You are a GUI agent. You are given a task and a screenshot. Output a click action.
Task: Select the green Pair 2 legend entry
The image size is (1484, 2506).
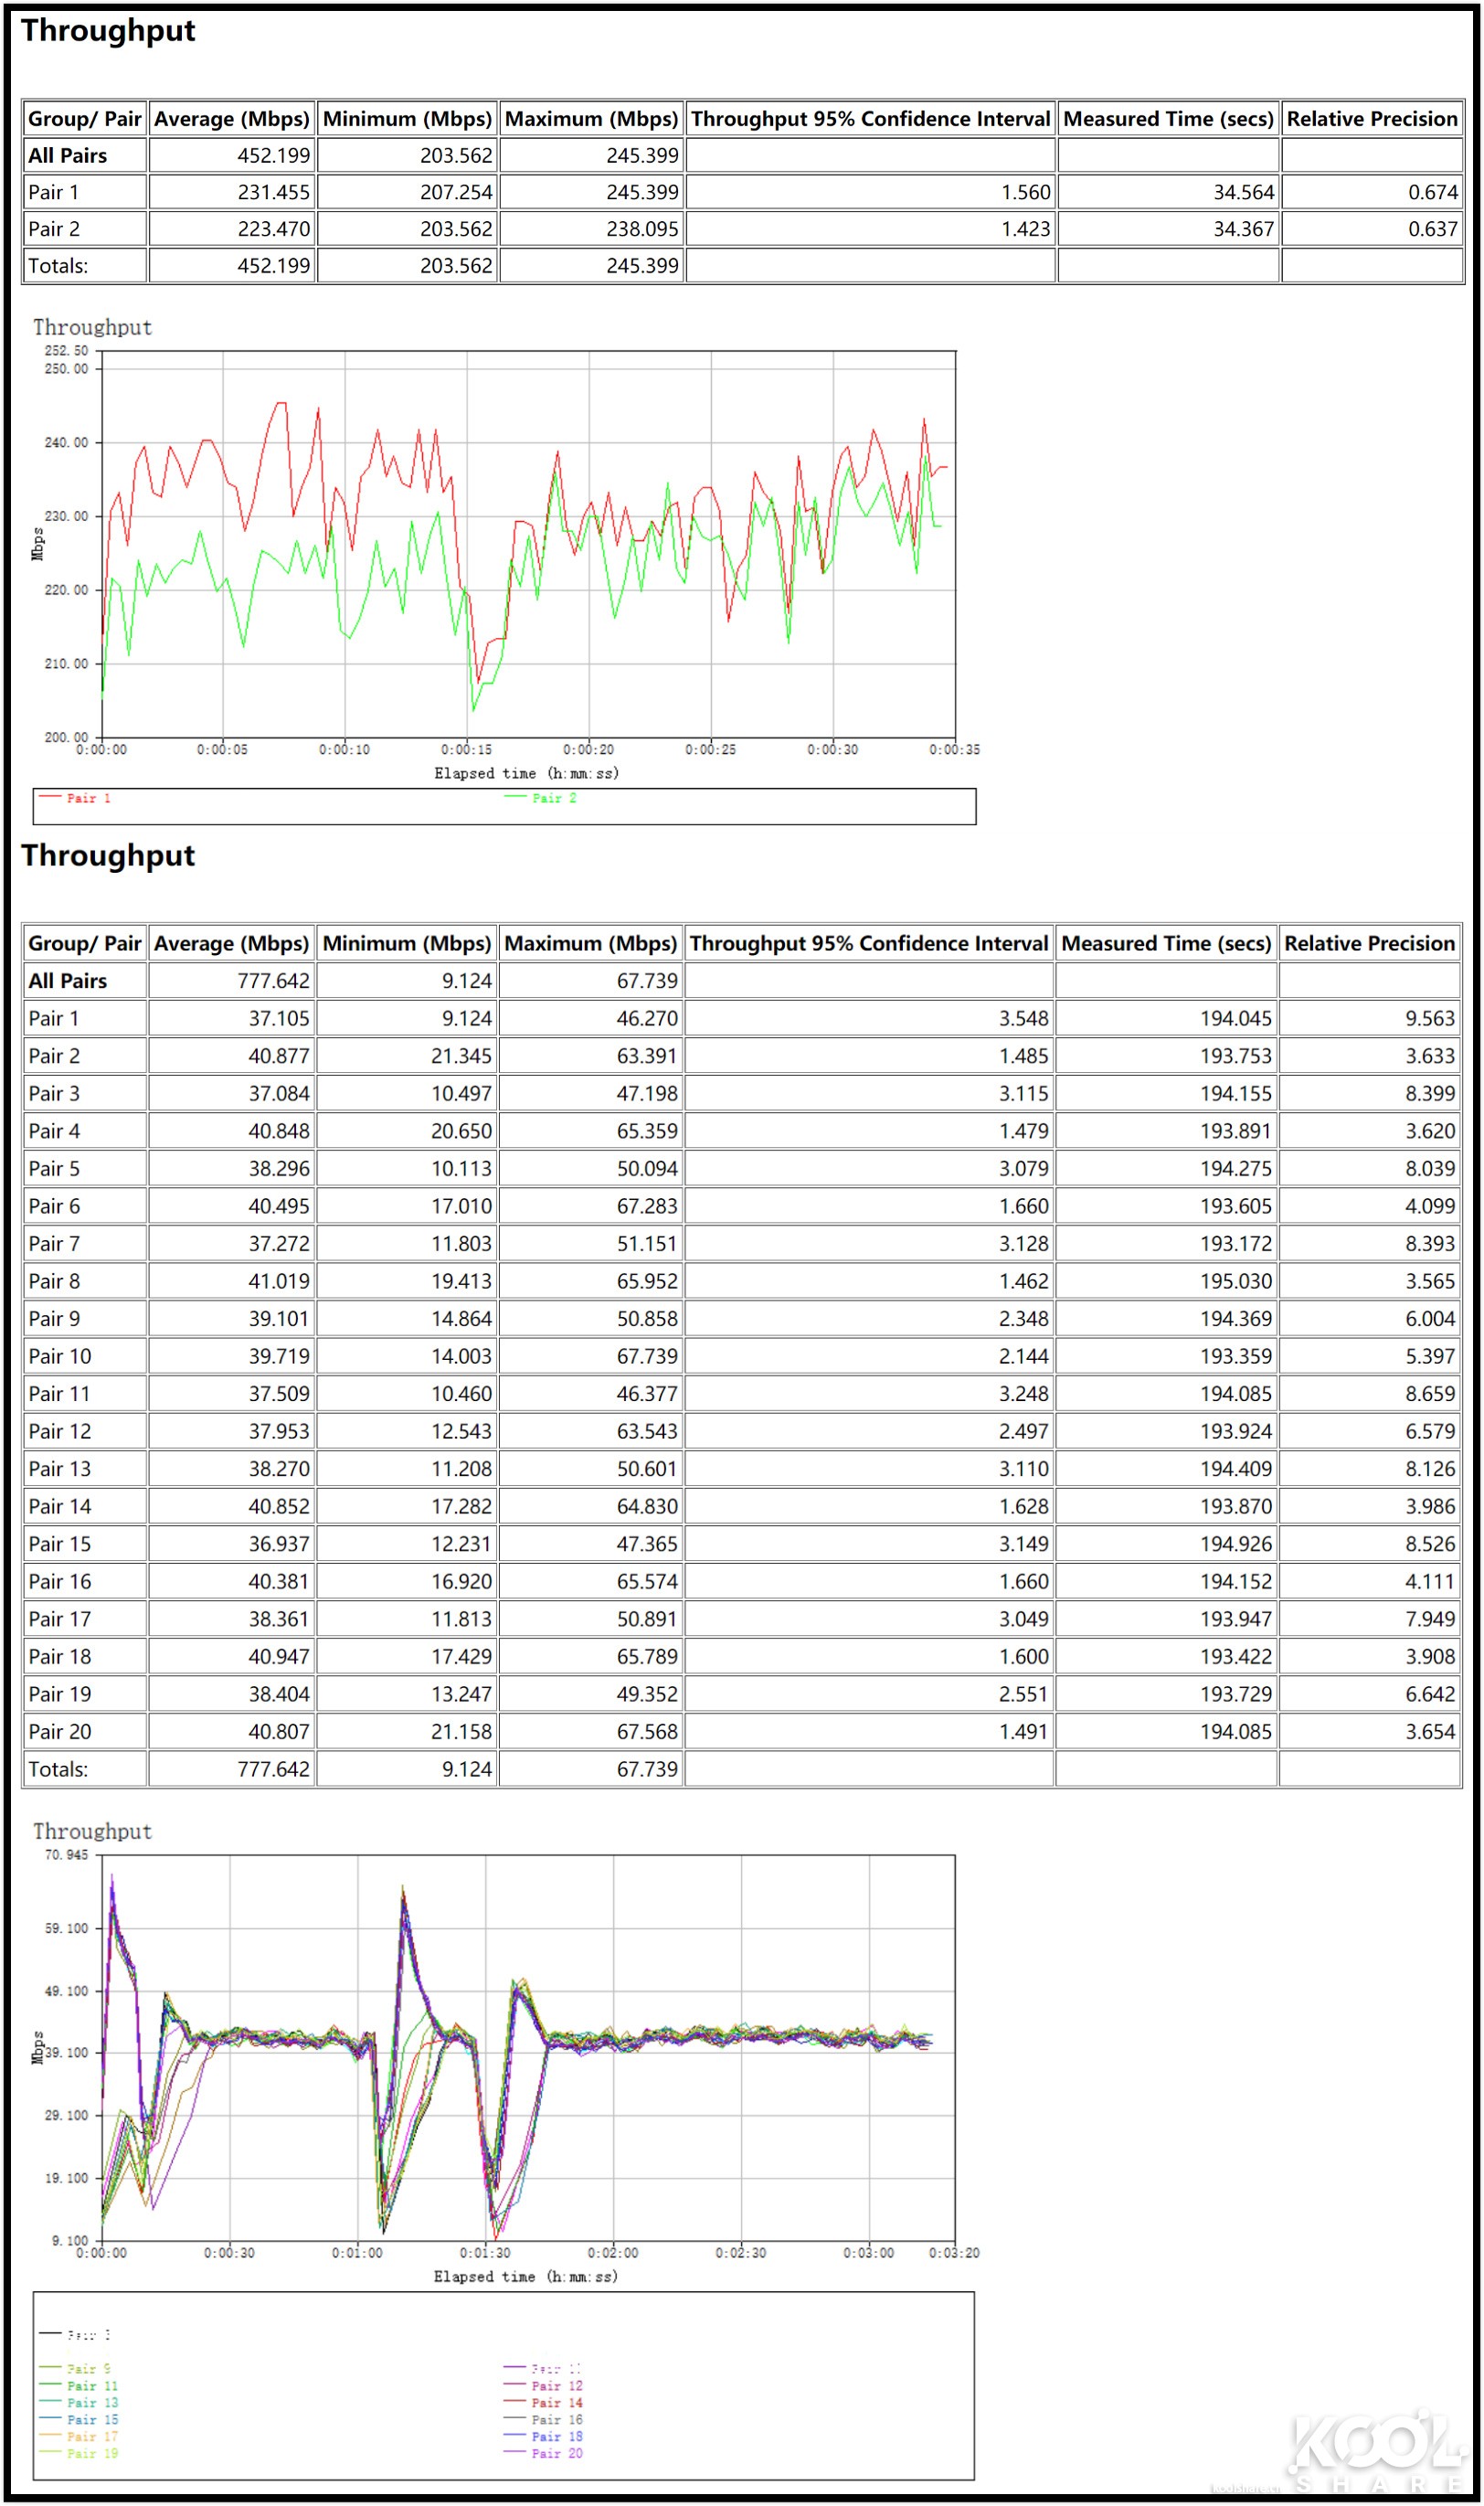[x=548, y=797]
